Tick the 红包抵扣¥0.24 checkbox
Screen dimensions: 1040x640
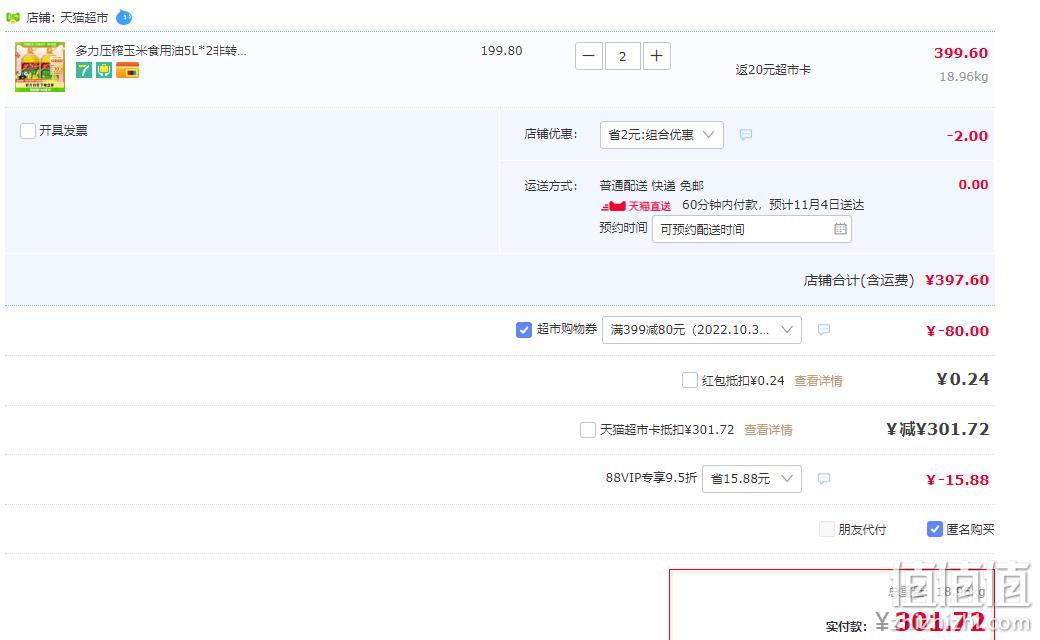690,380
